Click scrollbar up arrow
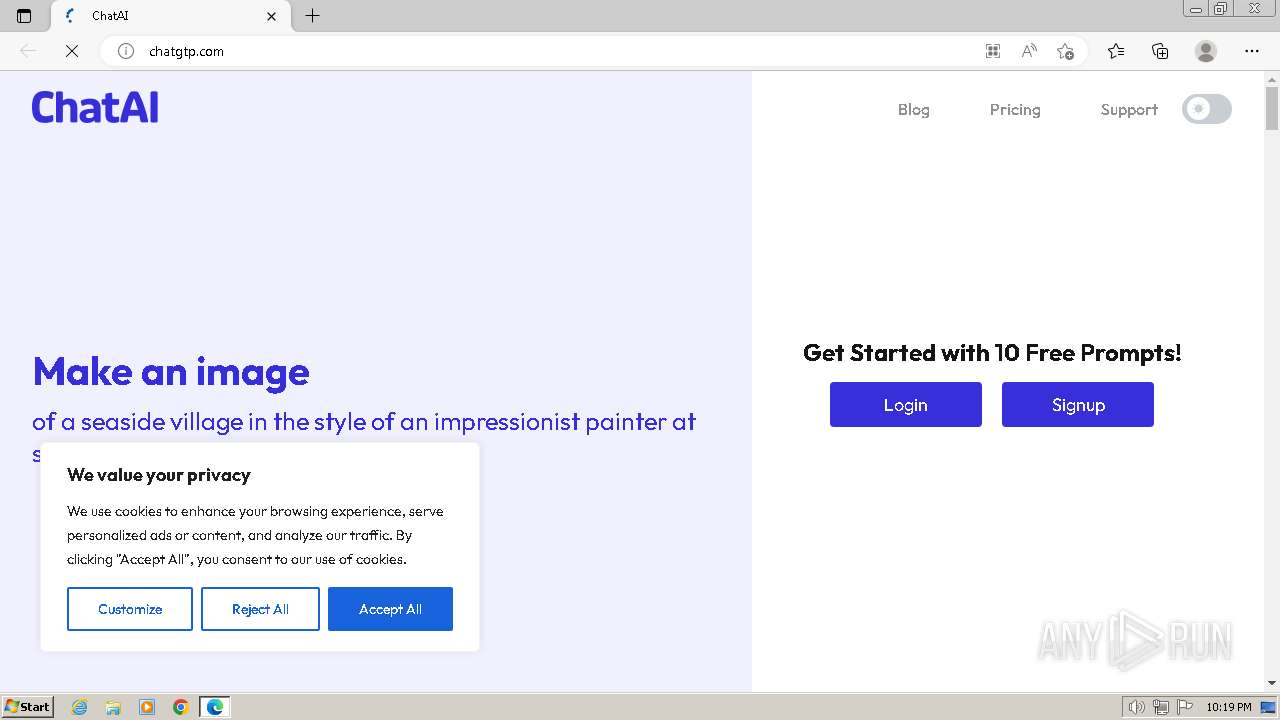 pos(1272,79)
